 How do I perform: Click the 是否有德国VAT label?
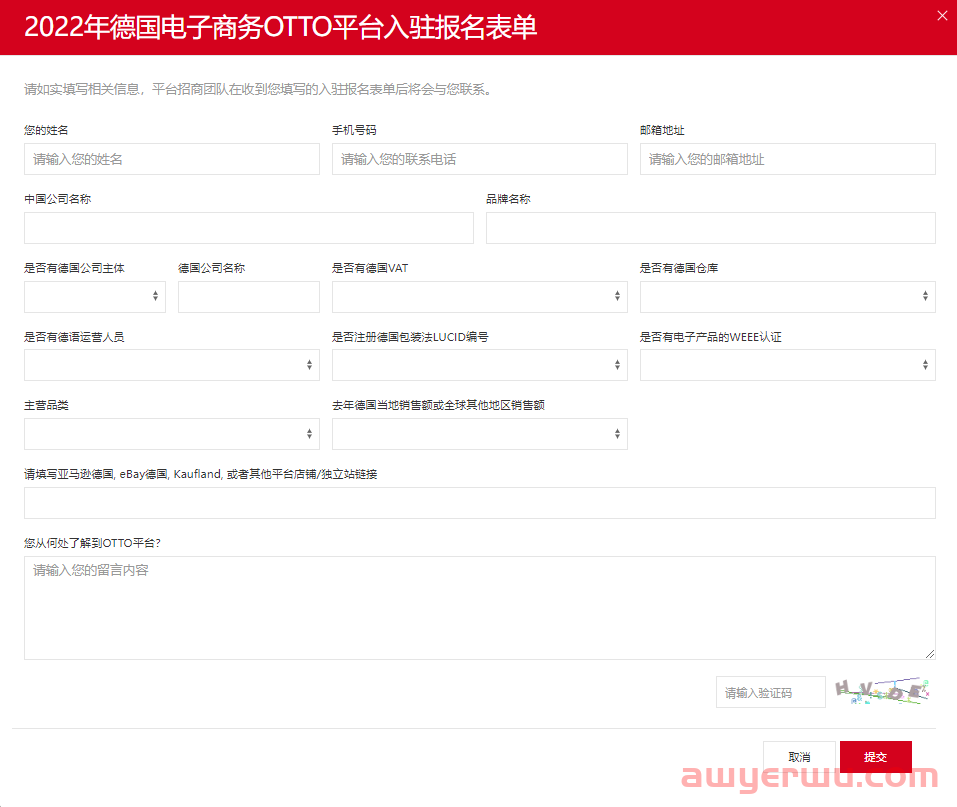[370, 268]
